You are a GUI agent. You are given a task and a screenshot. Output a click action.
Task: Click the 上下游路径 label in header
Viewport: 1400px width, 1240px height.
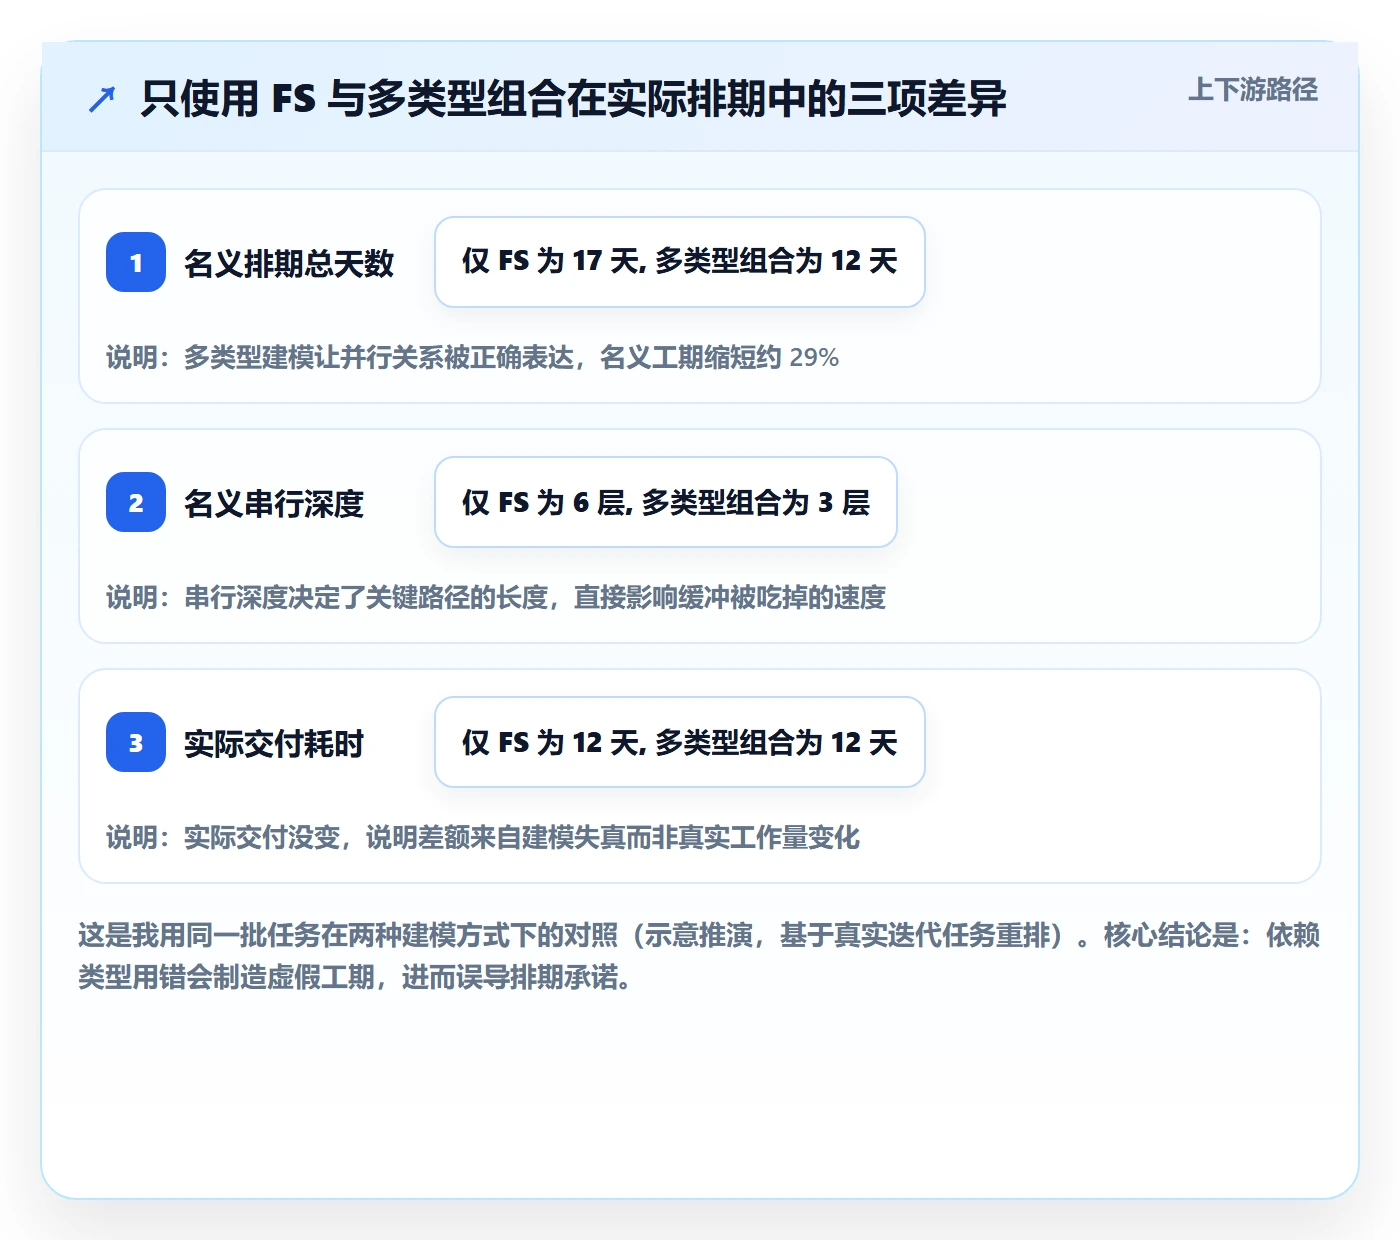point(1252,90)
